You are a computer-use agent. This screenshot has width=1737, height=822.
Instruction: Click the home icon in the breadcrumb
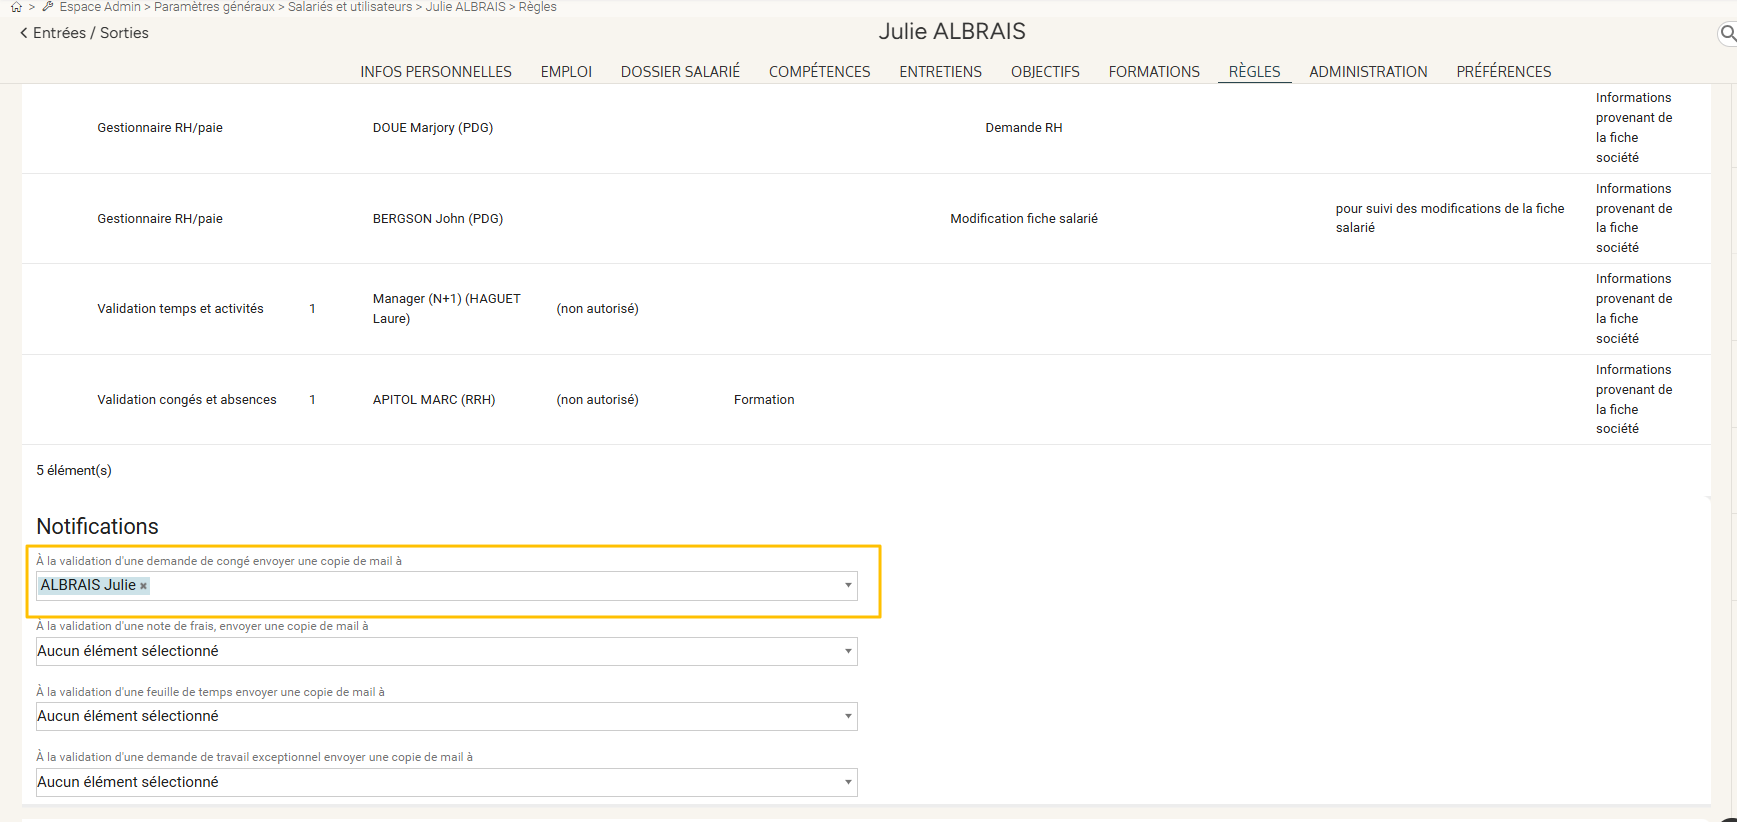(x=16, y=7)
